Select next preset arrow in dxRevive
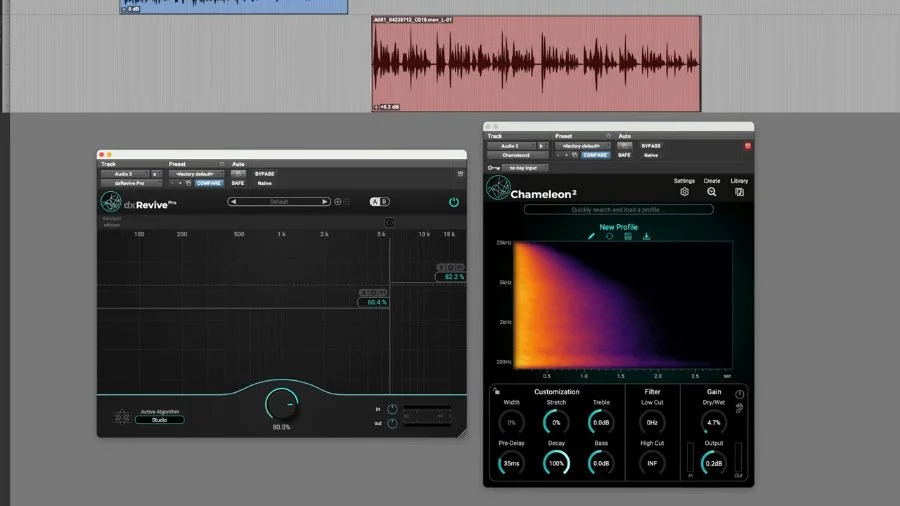Viewport: 900px width, 506px height. pyautogui.click(x=325, y=202)
